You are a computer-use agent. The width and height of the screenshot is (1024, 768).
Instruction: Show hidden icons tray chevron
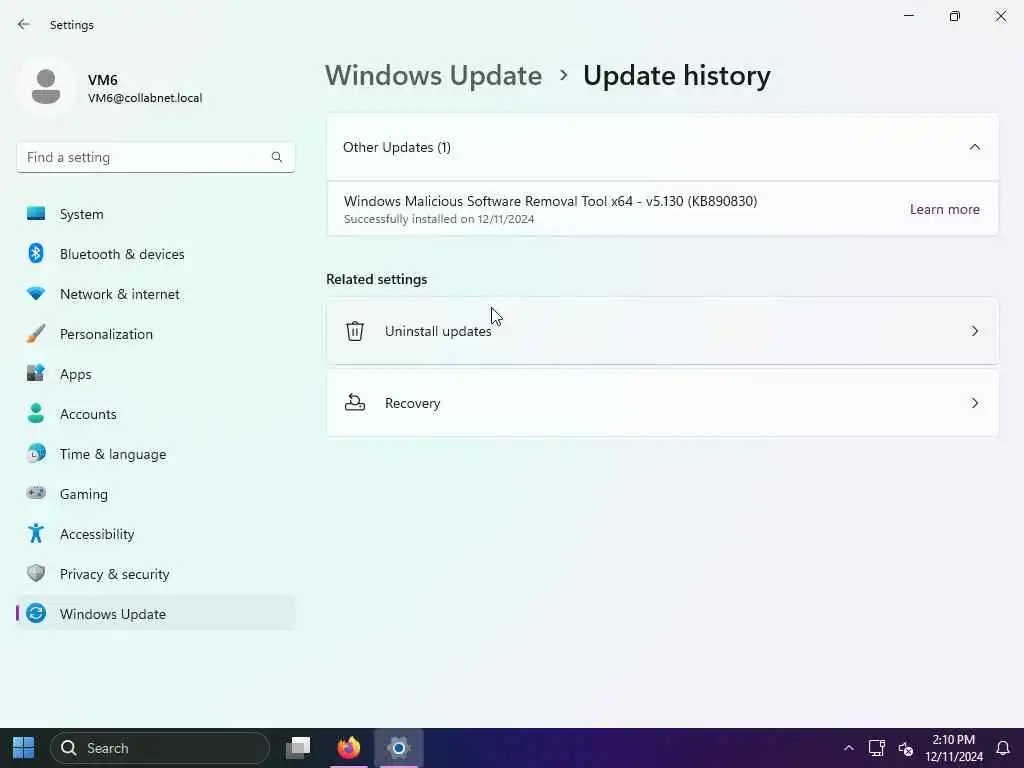click(848, 748)
